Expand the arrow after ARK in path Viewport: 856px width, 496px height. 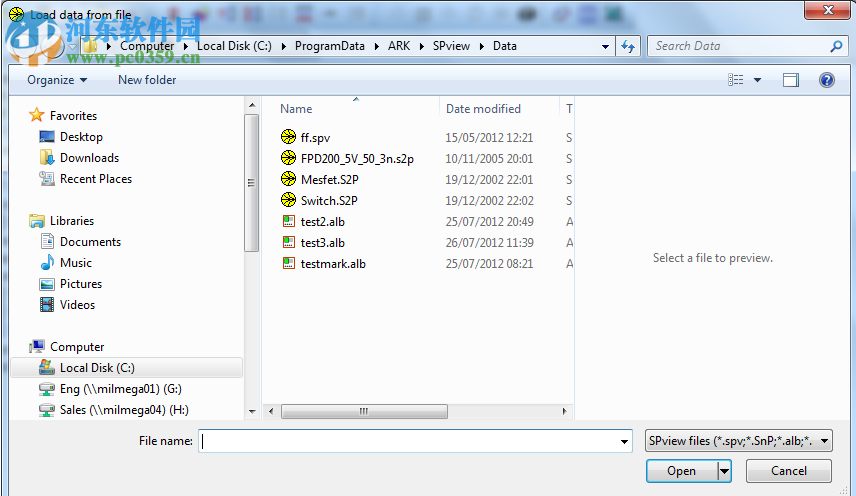click(421, 46)
